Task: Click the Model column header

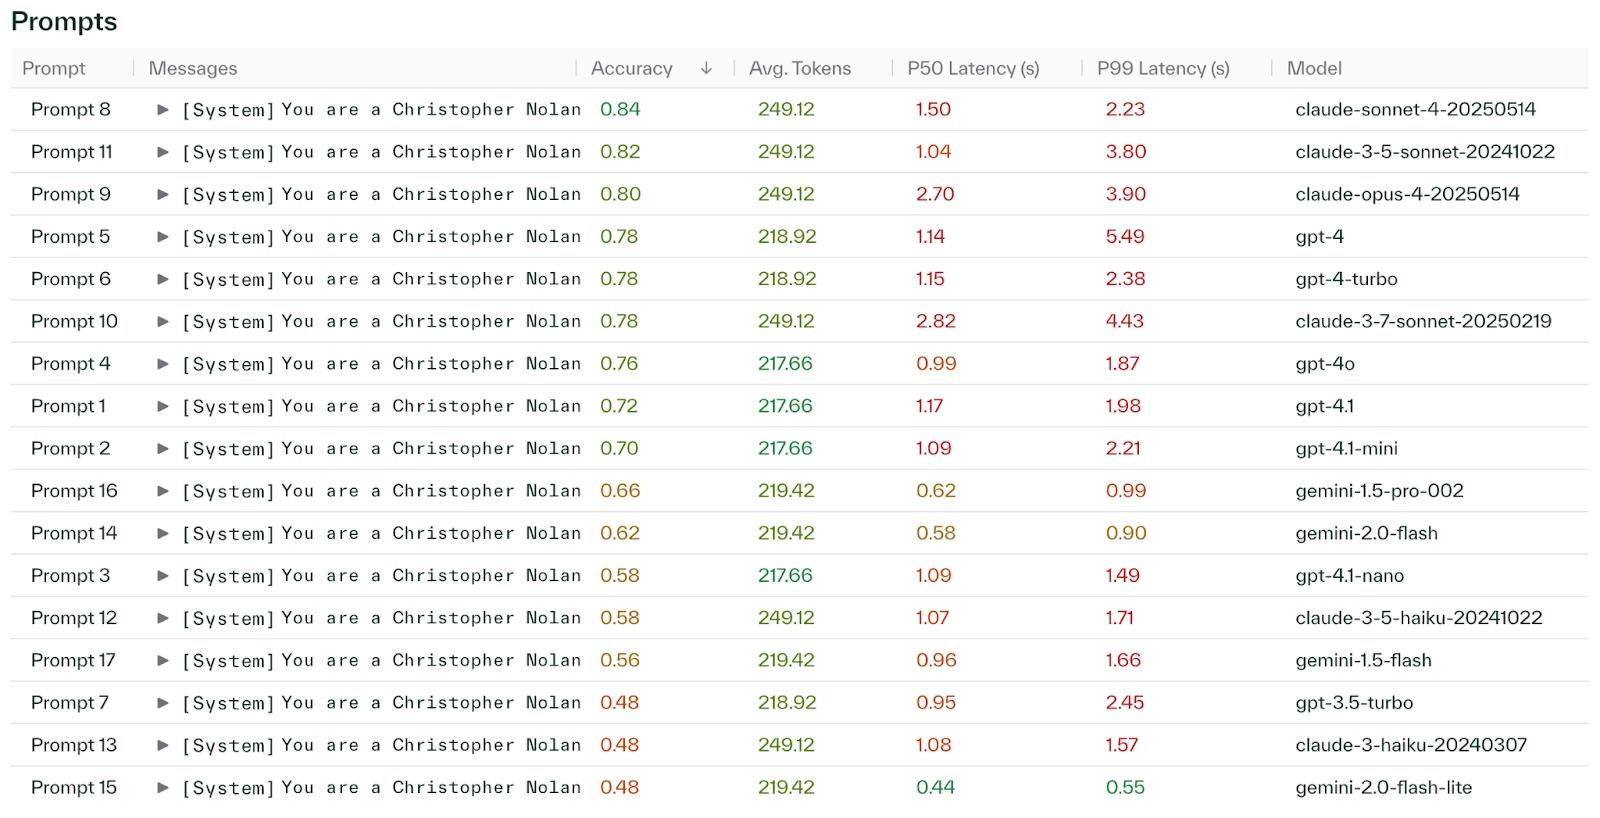Action: coord(1313,68)
